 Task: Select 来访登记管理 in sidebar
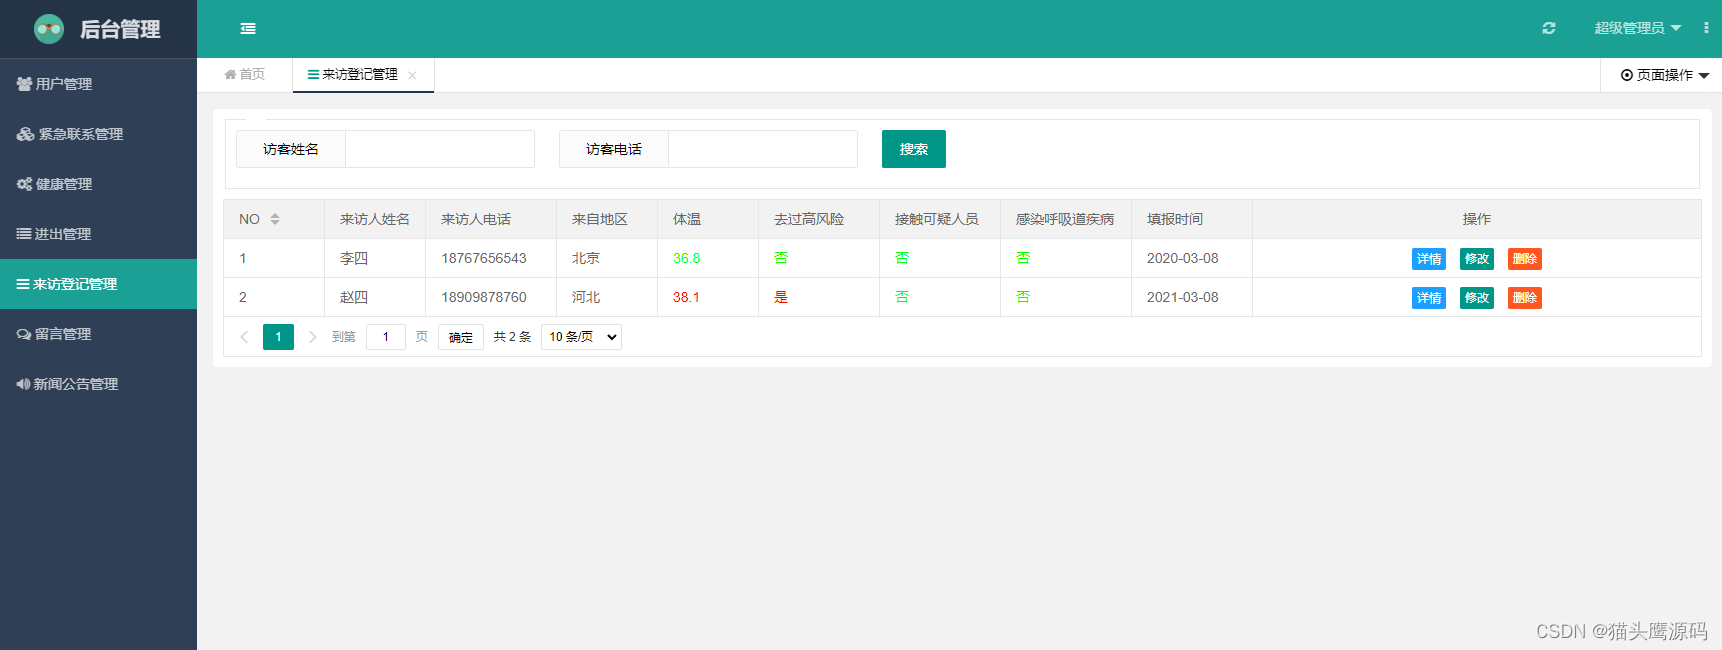click(98, 284)
